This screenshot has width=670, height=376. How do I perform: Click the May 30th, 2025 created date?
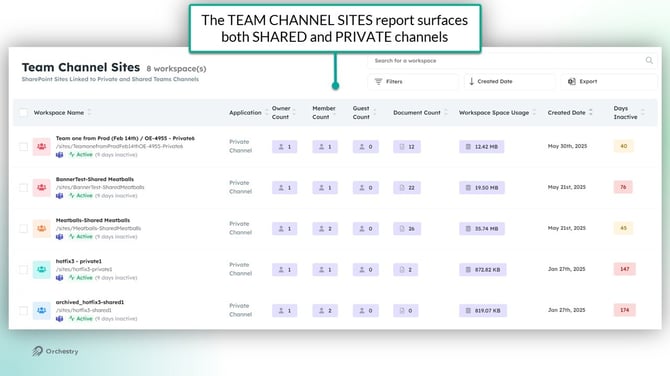[x=567, y=146]
